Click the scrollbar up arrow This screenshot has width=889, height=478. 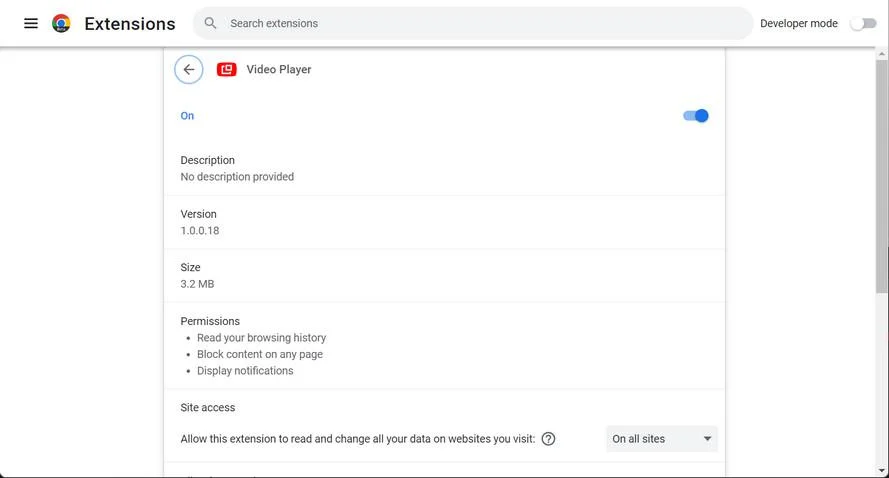click(x=882, y=54)
